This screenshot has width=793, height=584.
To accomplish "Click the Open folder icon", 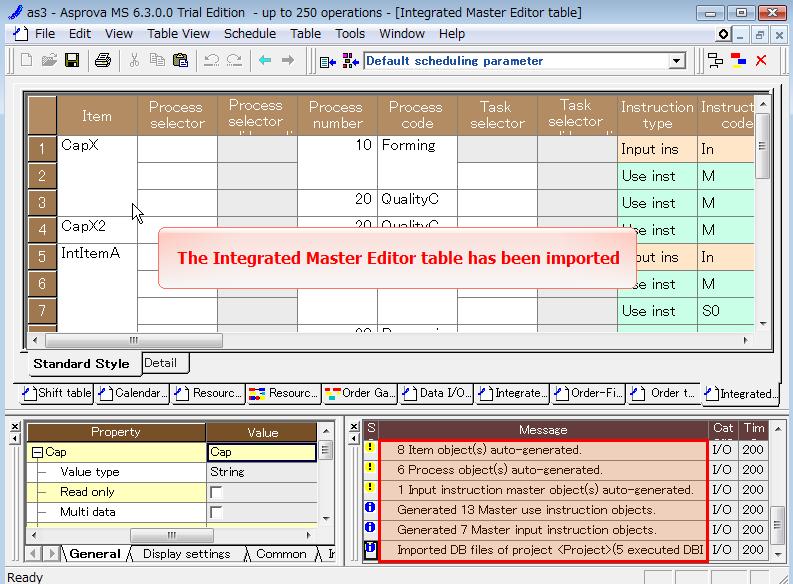I will coord(49,61).
